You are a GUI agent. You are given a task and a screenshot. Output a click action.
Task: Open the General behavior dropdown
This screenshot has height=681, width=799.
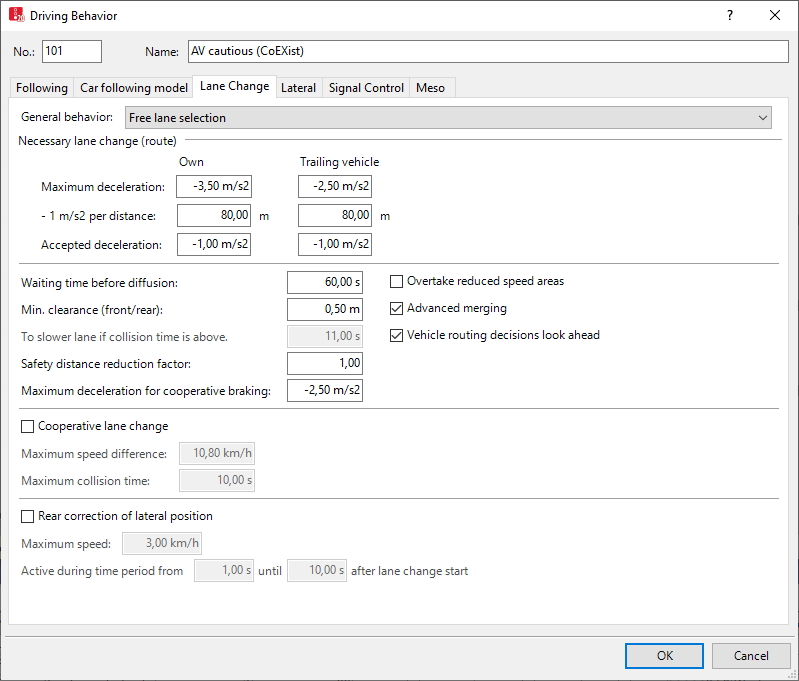click(x=448, y=118)
